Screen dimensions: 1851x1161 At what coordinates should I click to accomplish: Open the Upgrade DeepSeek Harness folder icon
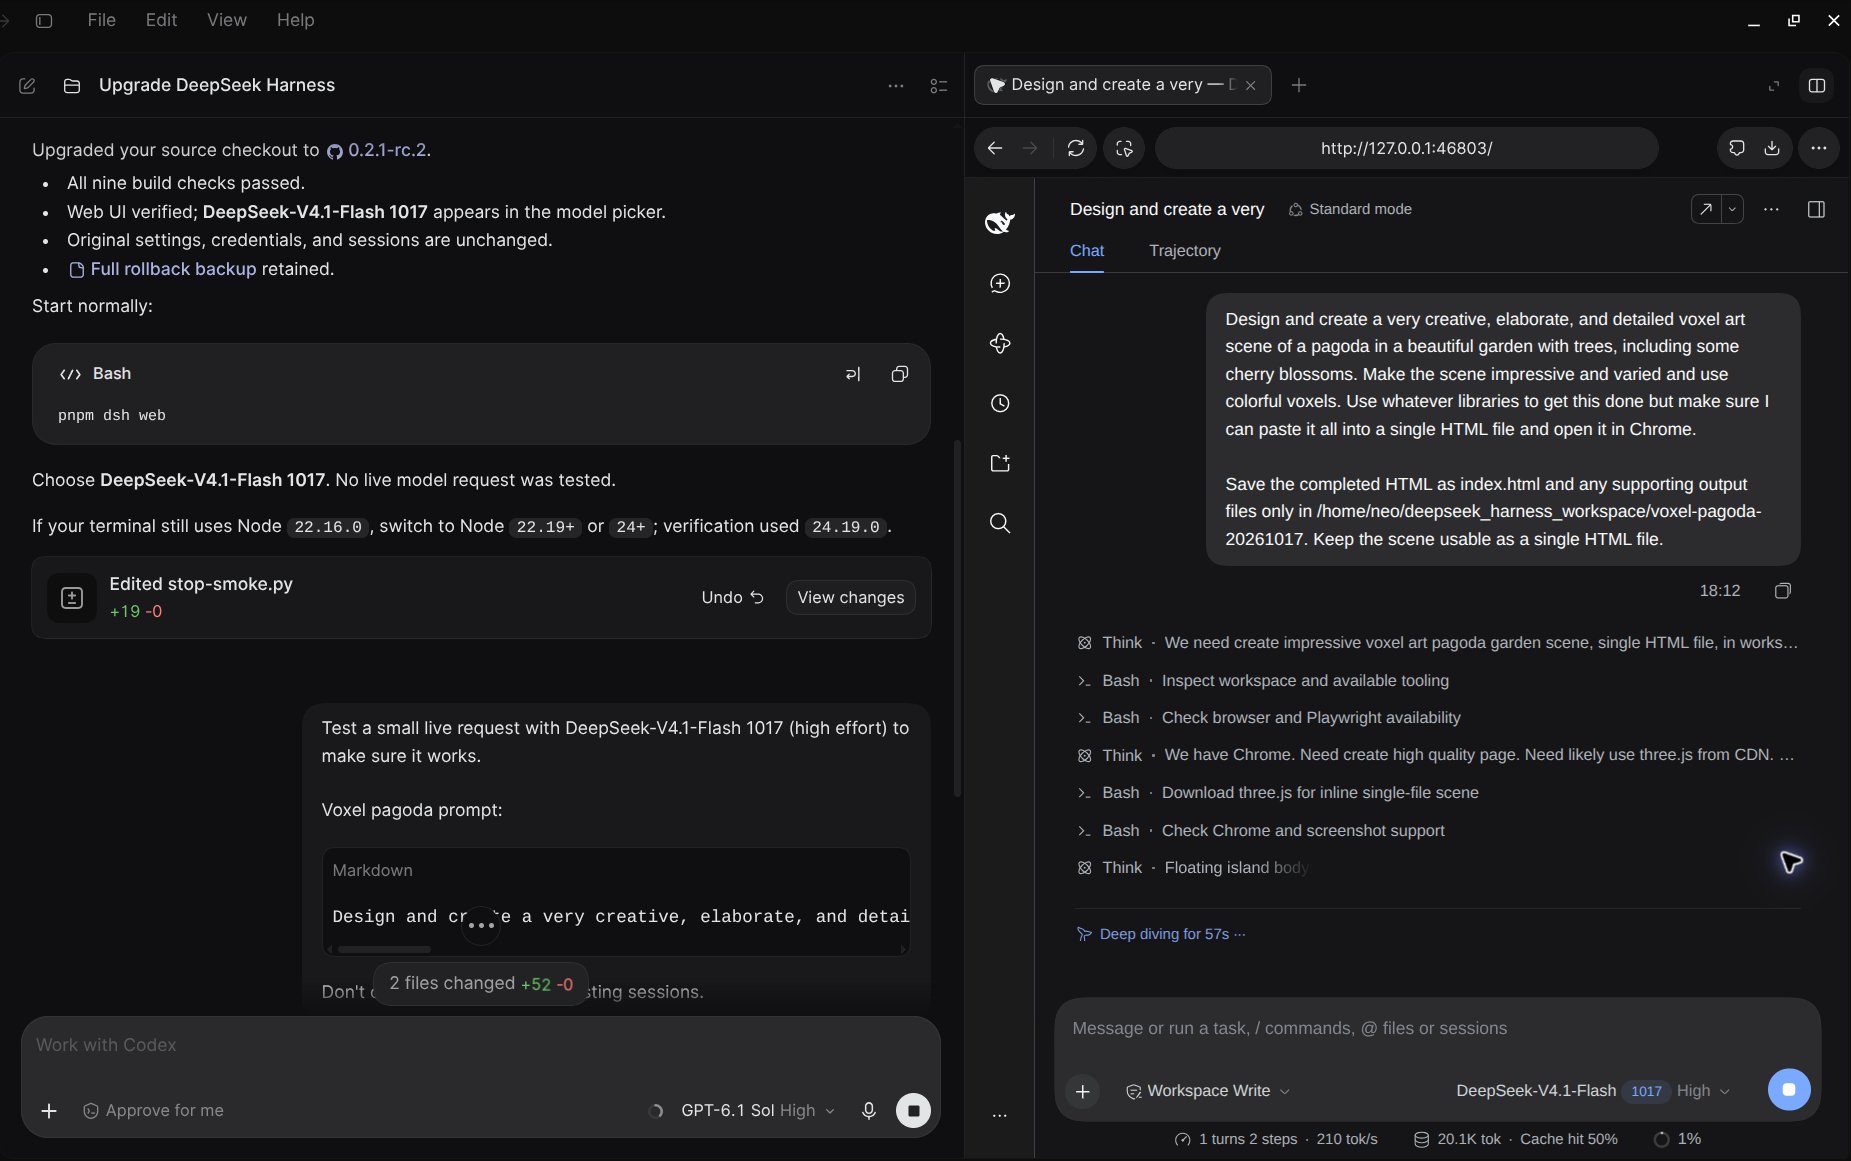click(72, 86)
